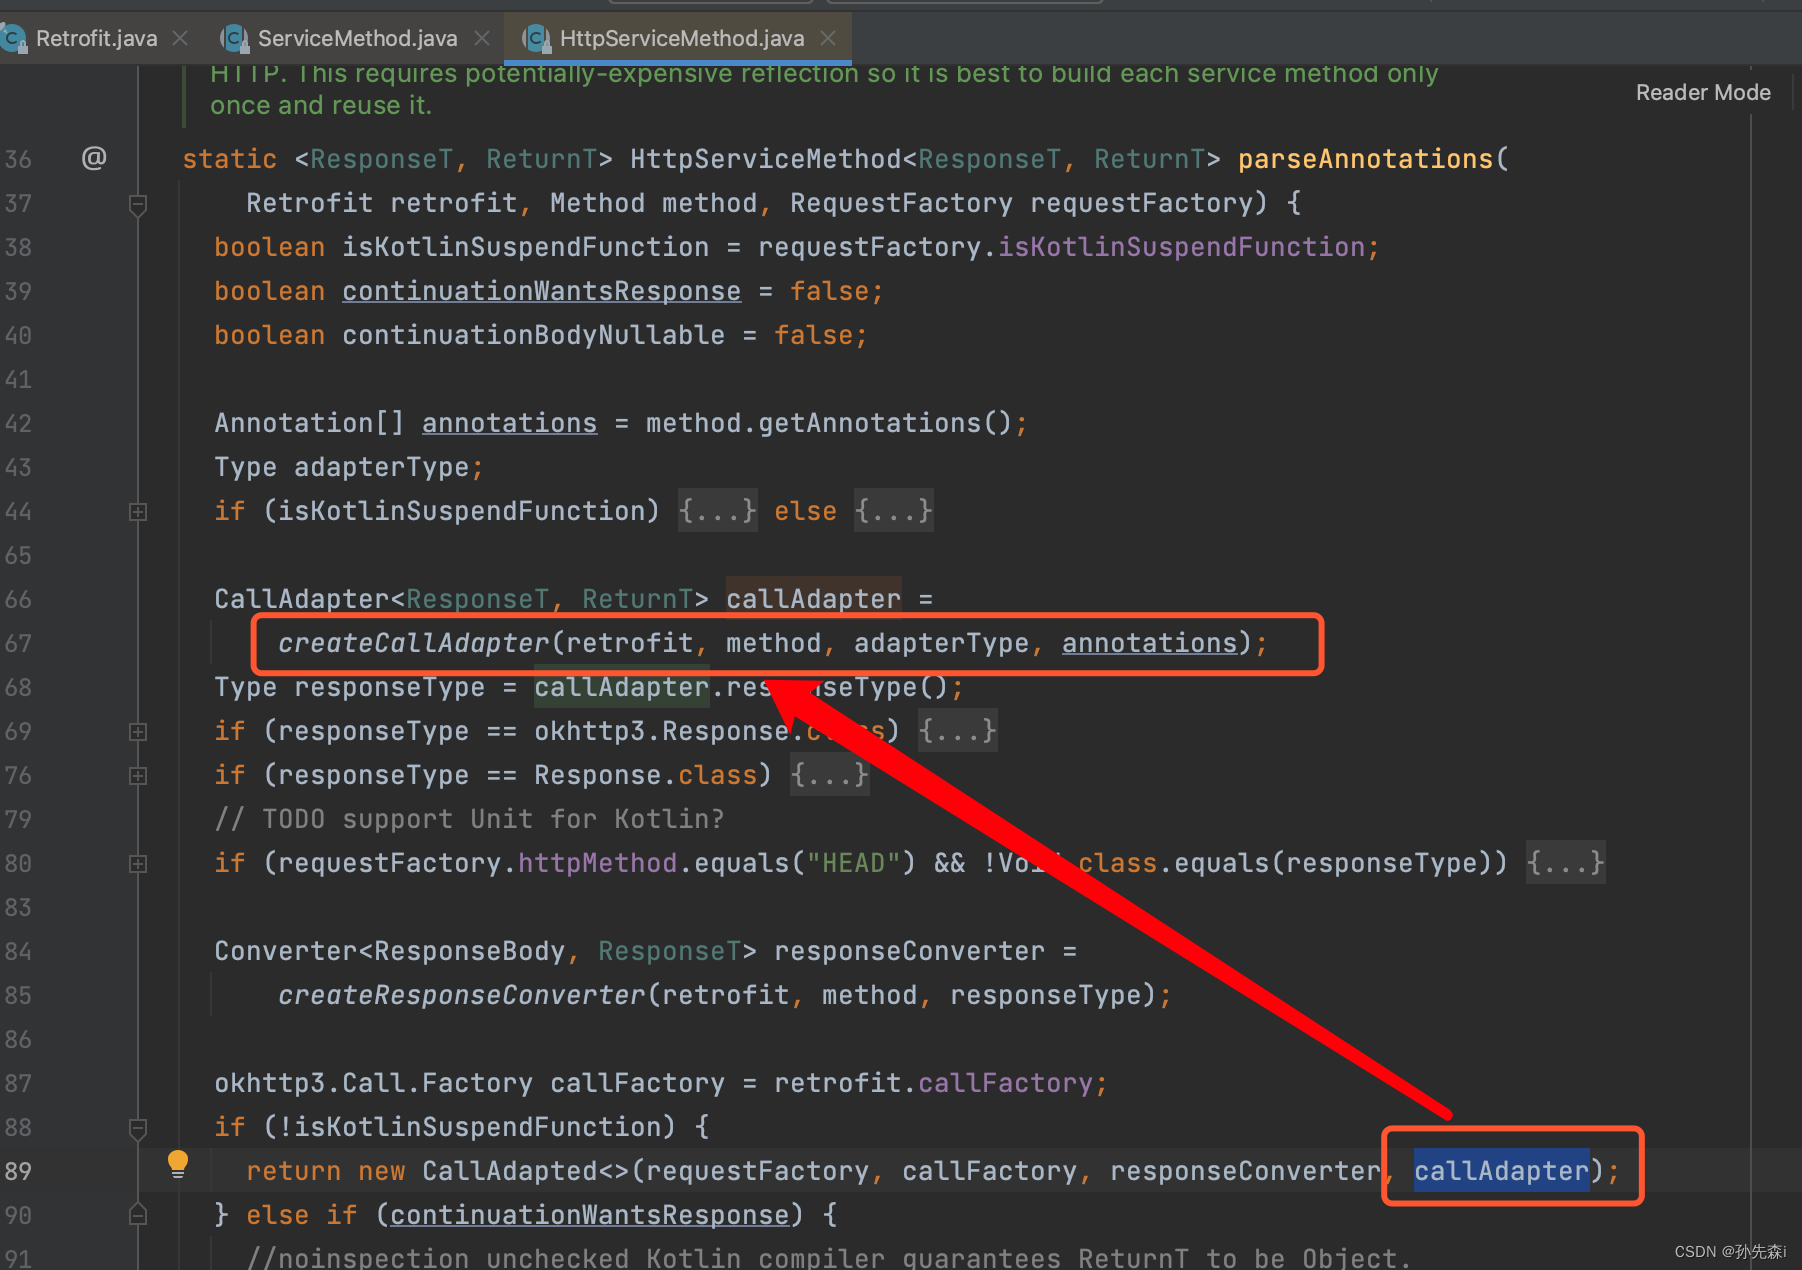This screenshot has height=1270, width=1802.
Task: Click the isKotlinSuspendFunction field on line 38
Action: (1181, 247)
